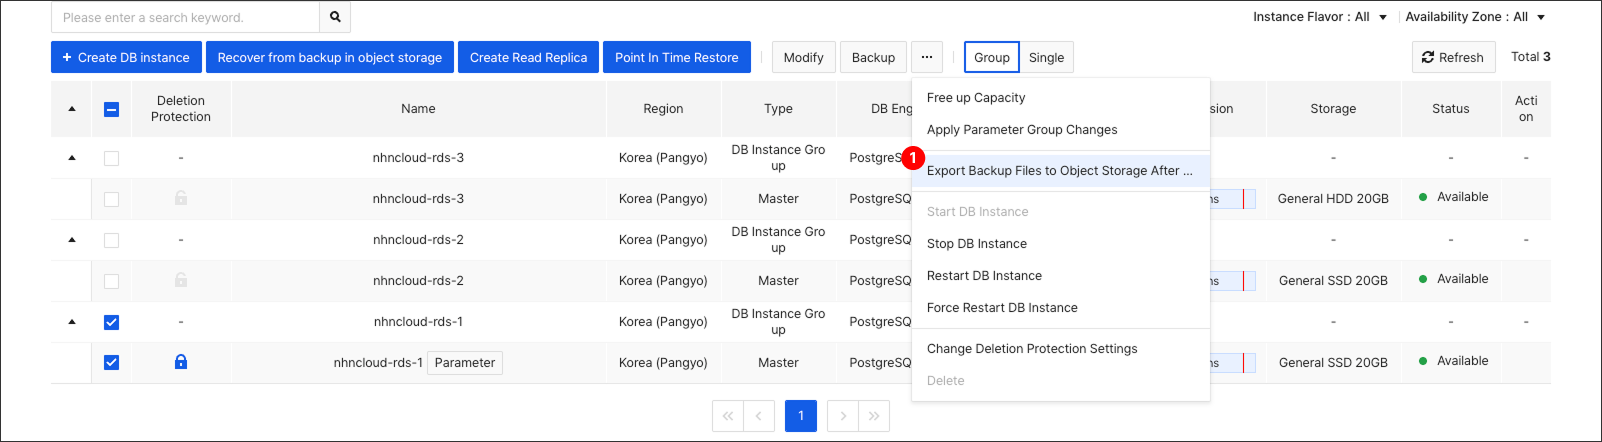Click the Backup button

874,57
